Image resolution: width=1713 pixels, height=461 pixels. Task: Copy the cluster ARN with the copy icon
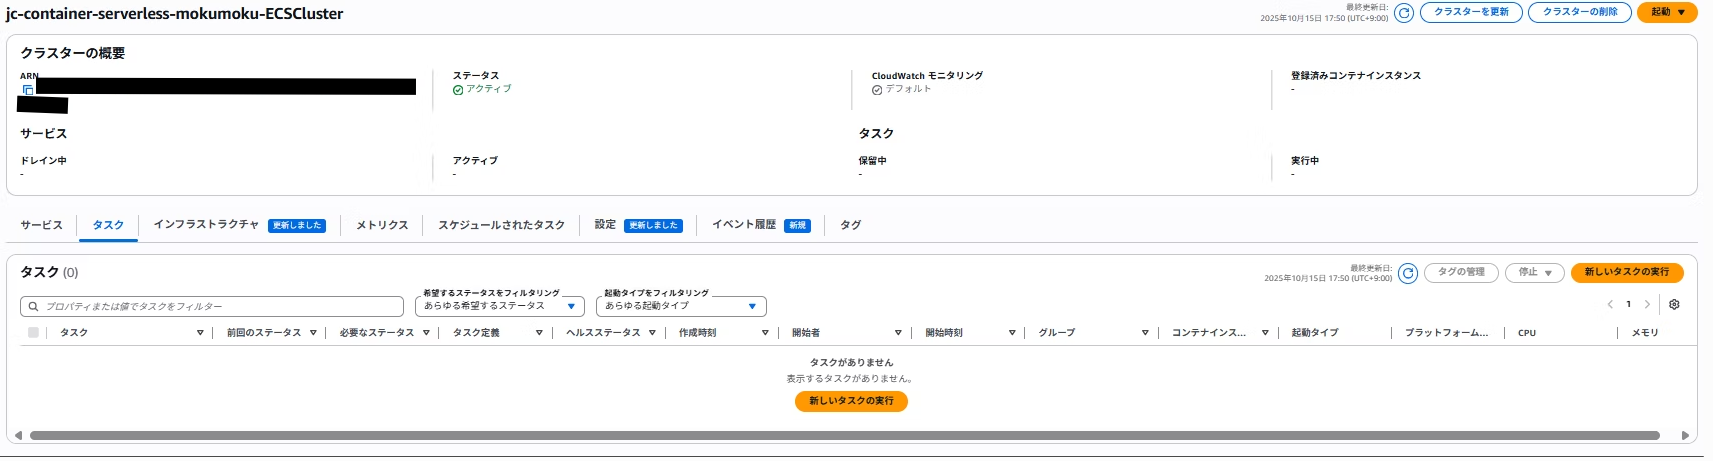coord(28,90)
